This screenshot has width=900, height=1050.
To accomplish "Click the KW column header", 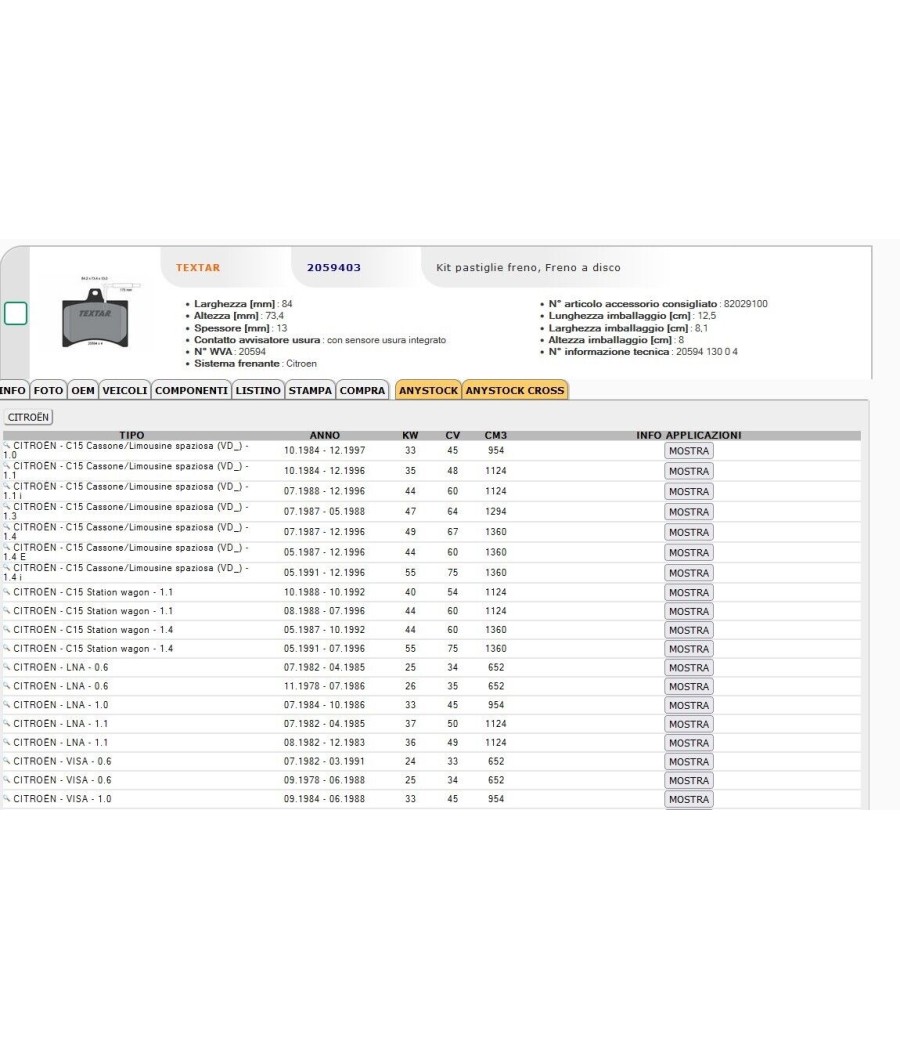I will (410, 435).
